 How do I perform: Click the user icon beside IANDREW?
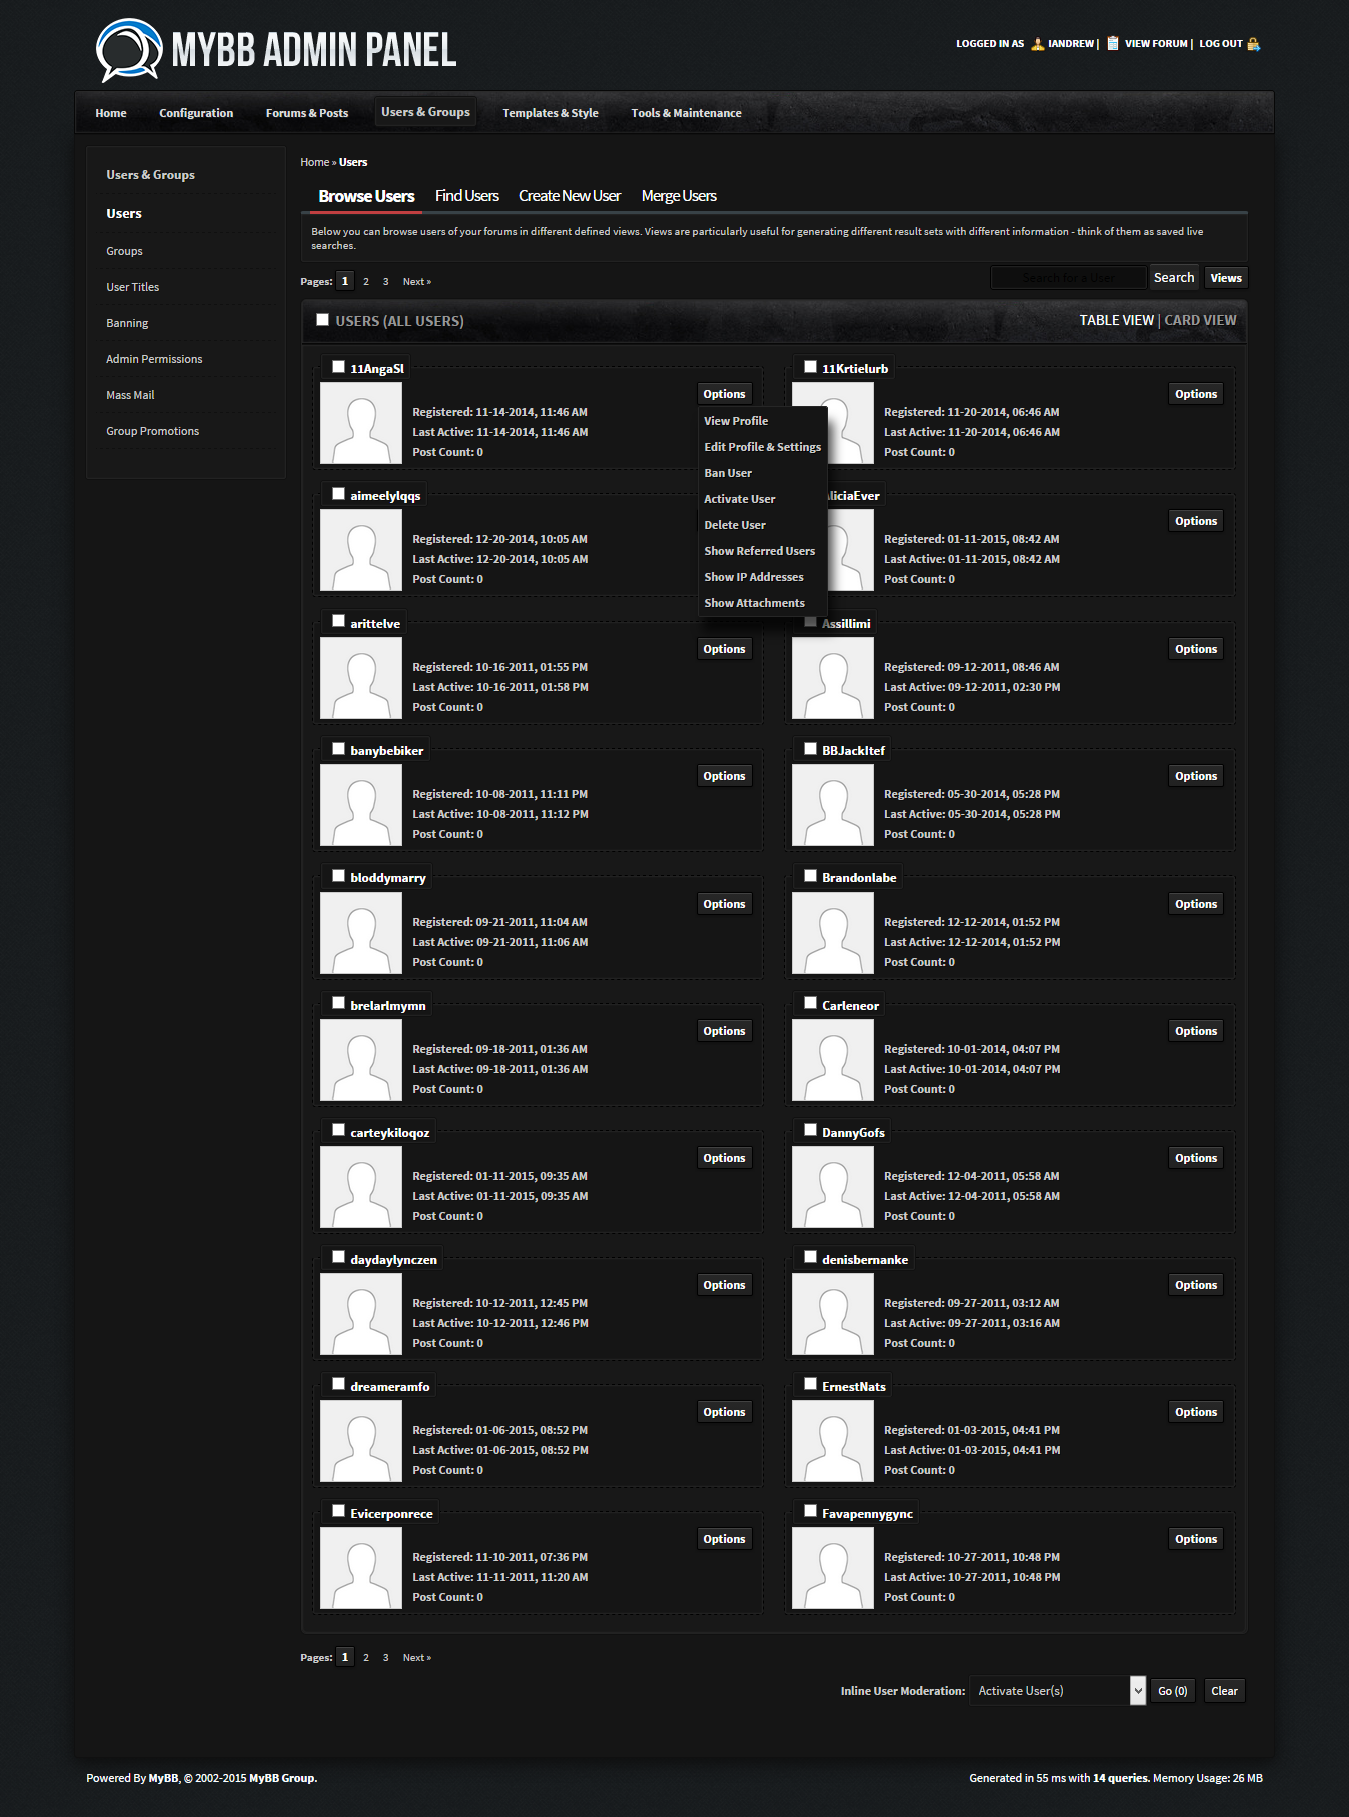1037,44
